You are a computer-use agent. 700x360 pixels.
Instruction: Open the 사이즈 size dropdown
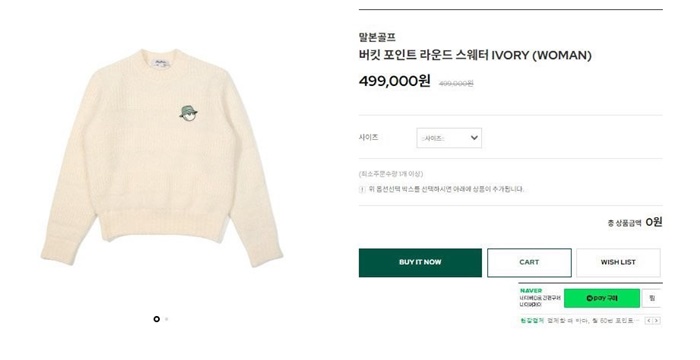click(x=449, y=138)
